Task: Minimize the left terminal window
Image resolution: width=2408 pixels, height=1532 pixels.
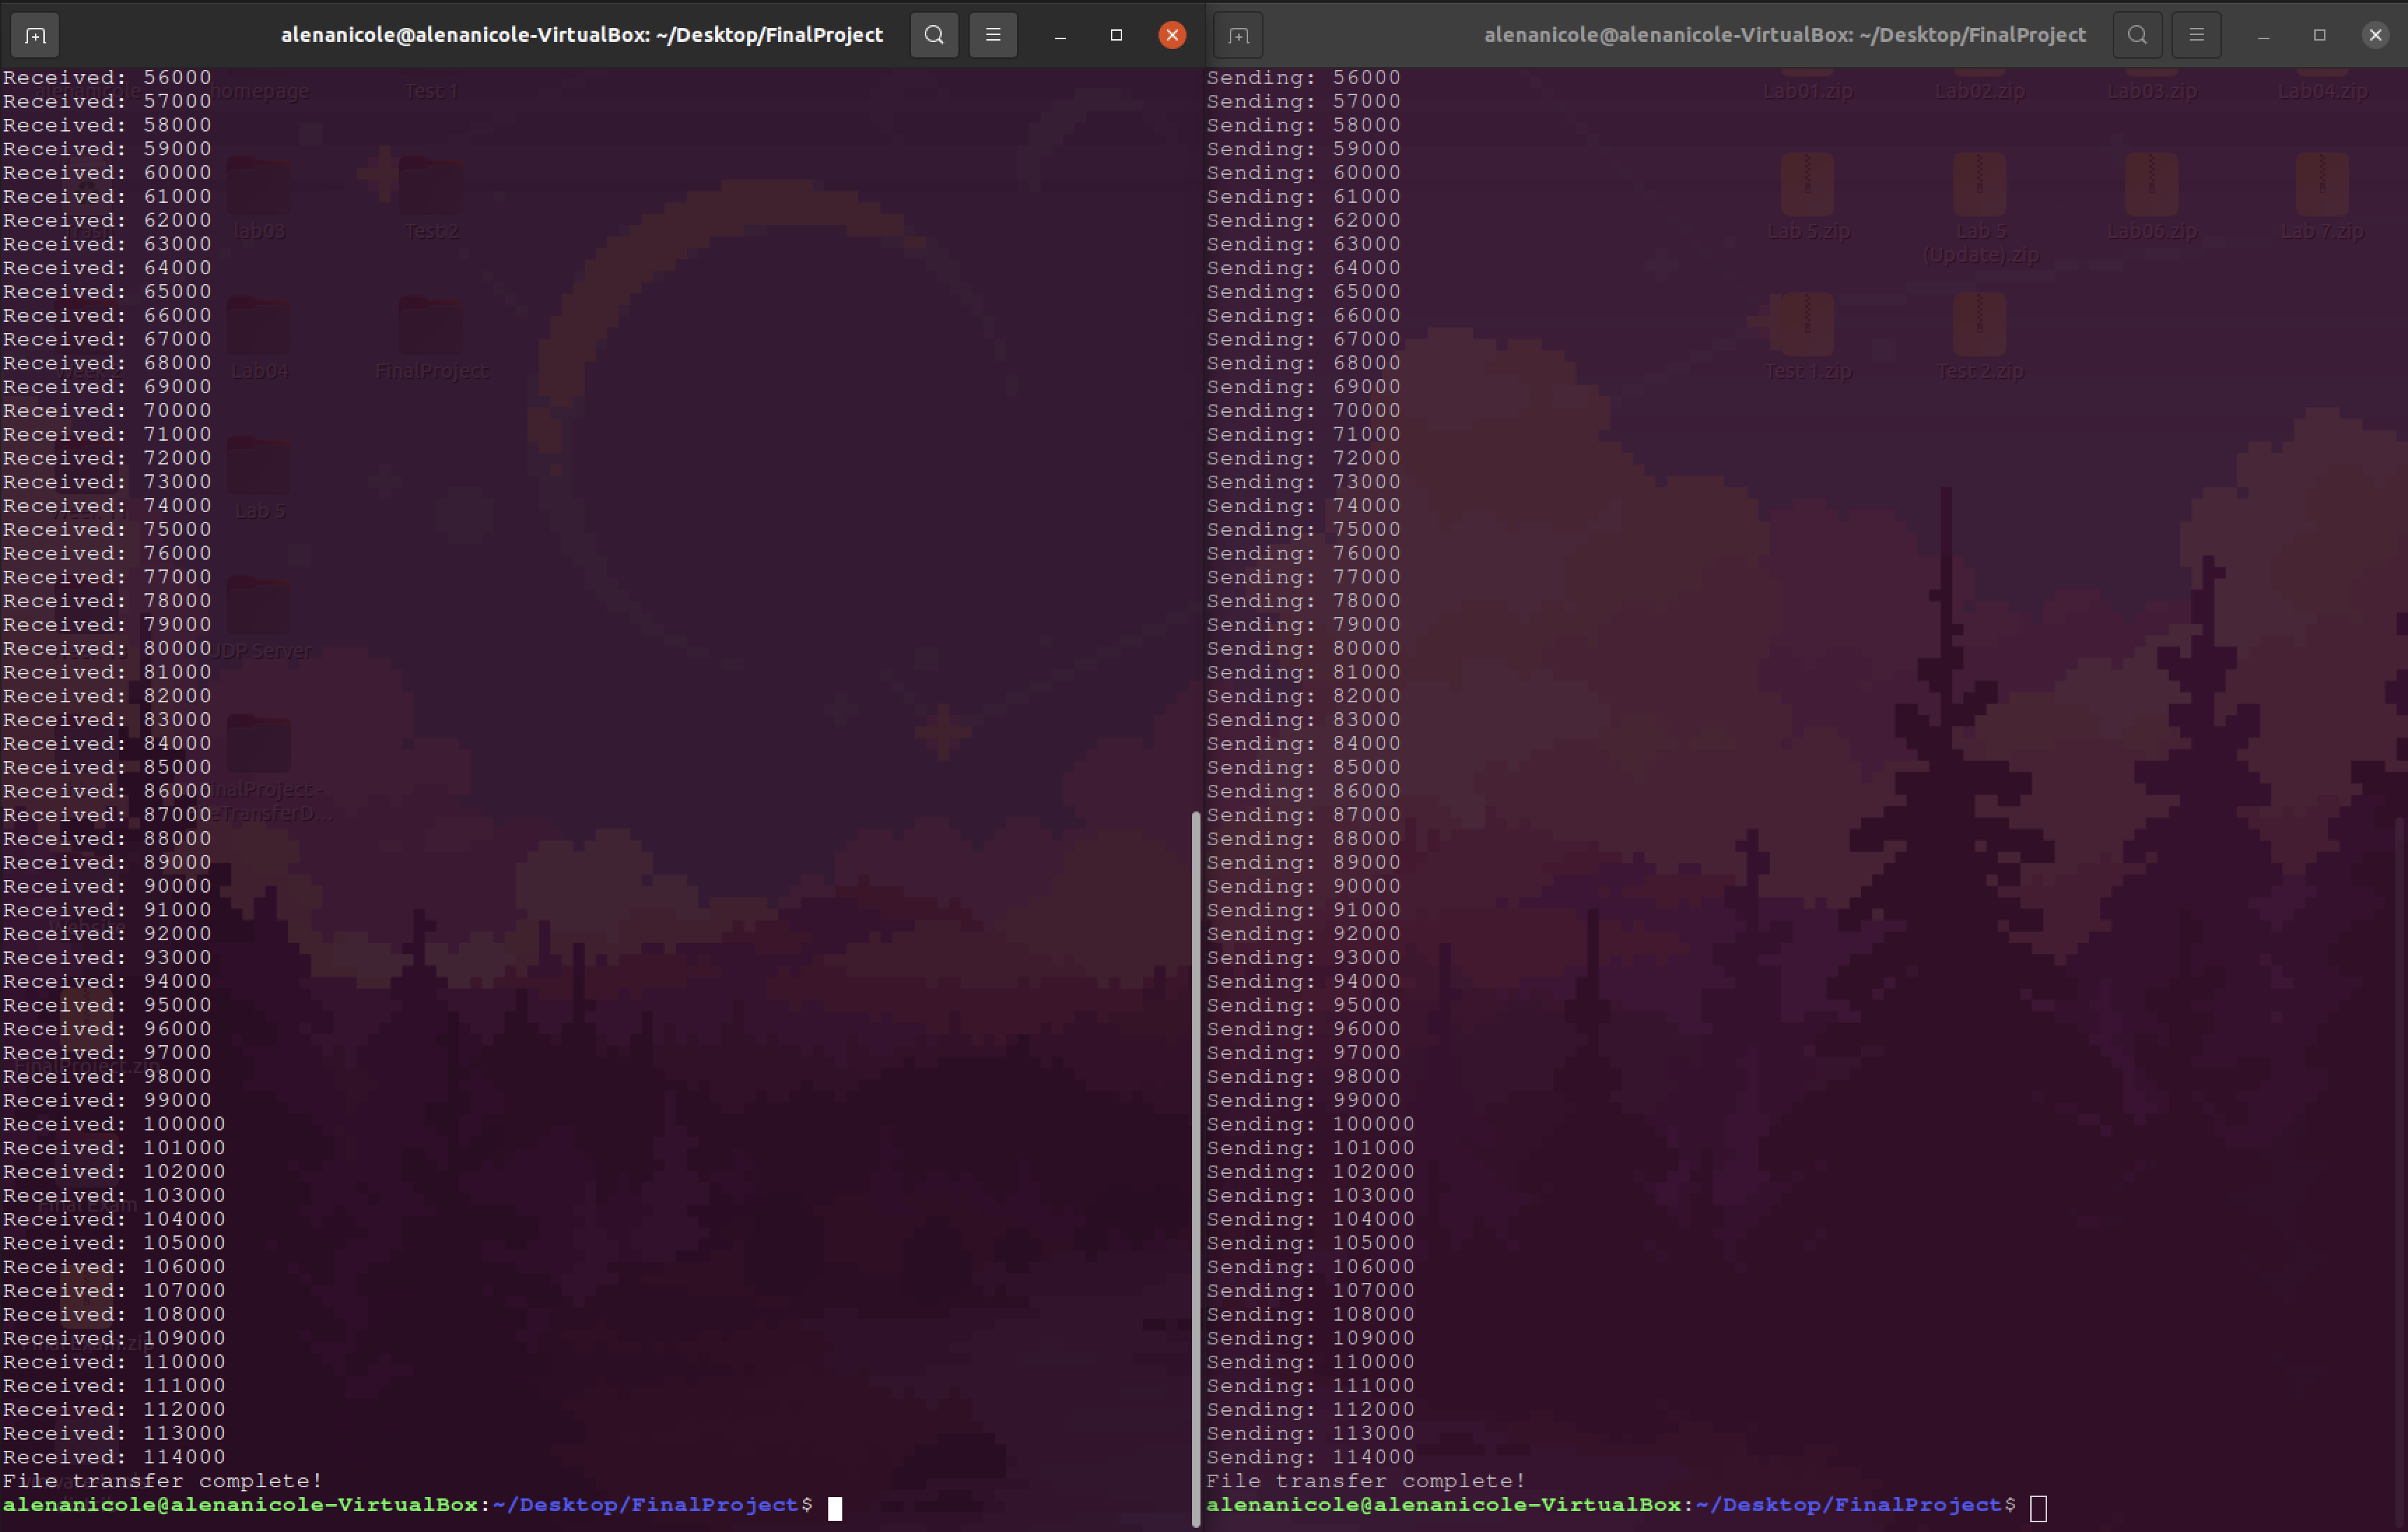Action: pos(1060,35)
